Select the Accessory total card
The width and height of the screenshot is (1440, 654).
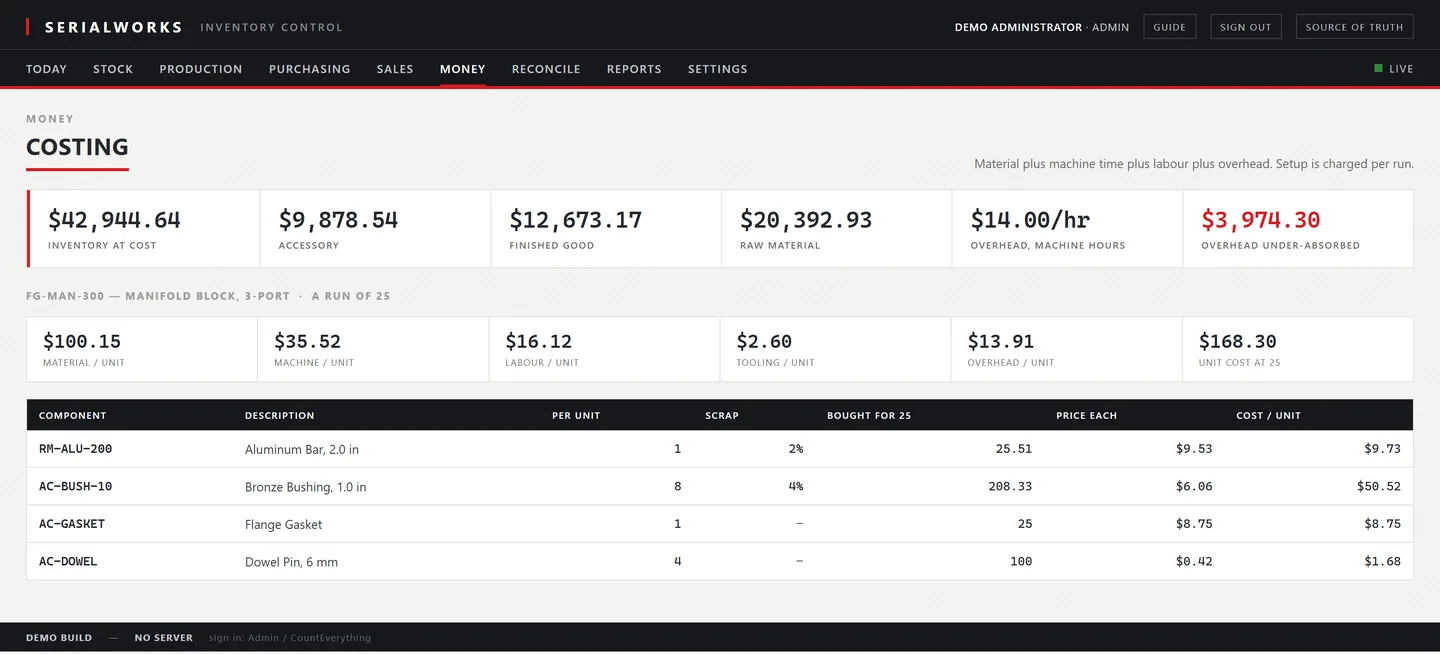376,229
